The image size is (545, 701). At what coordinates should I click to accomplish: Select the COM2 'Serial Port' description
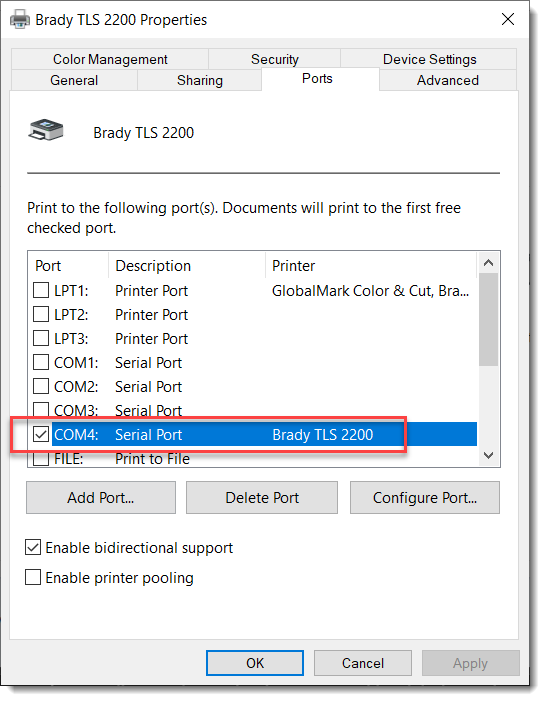coord(148,387)
